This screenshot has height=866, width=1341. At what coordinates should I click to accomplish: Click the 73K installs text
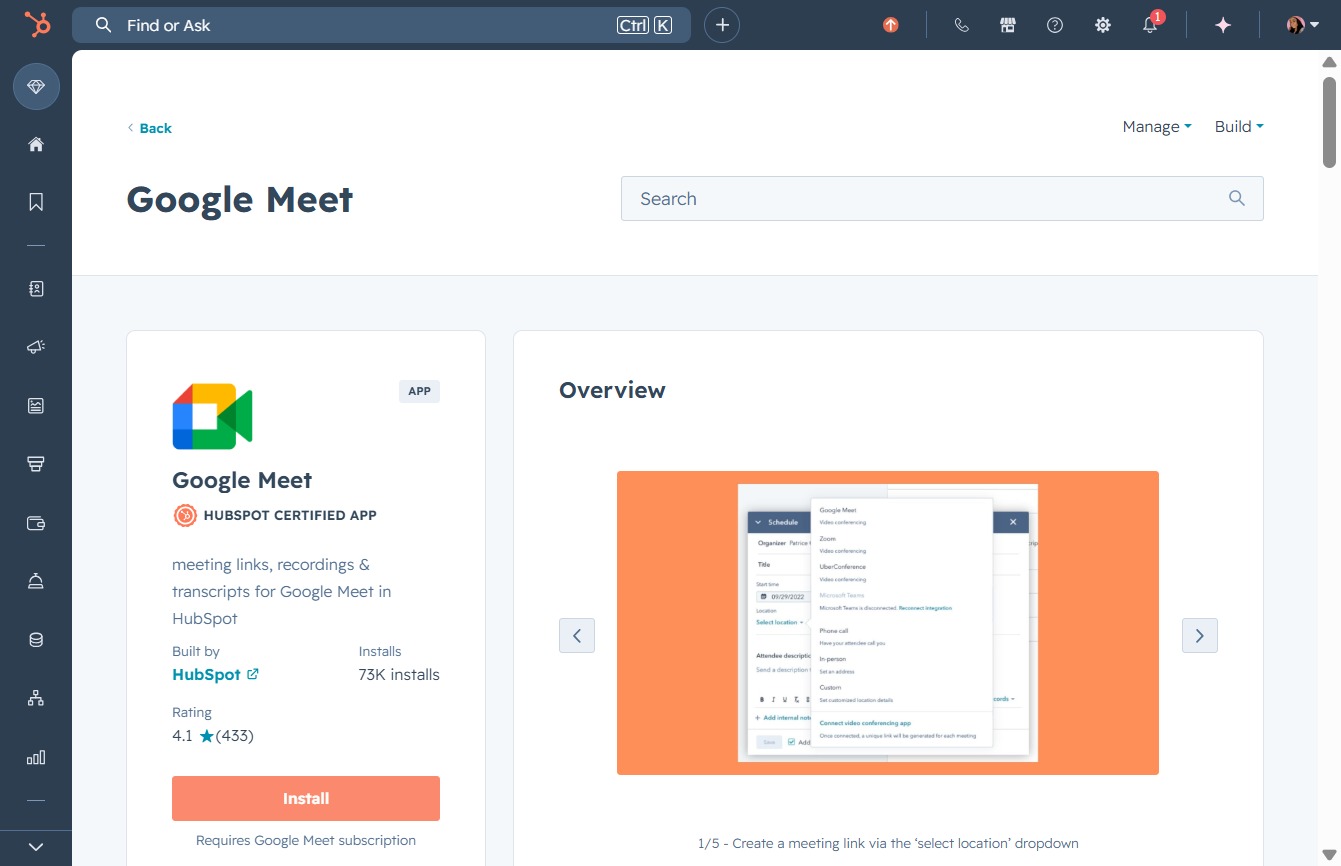[399, 674]
